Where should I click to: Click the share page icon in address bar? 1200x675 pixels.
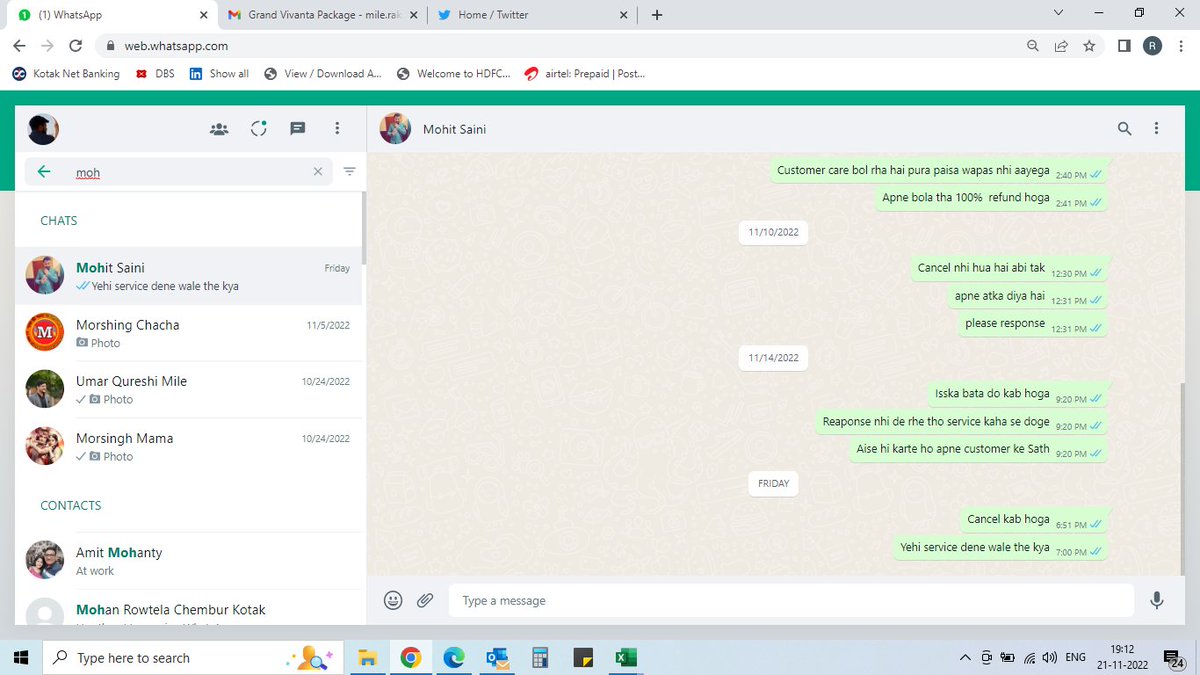pyautogui.click(x=1061, y=46)
